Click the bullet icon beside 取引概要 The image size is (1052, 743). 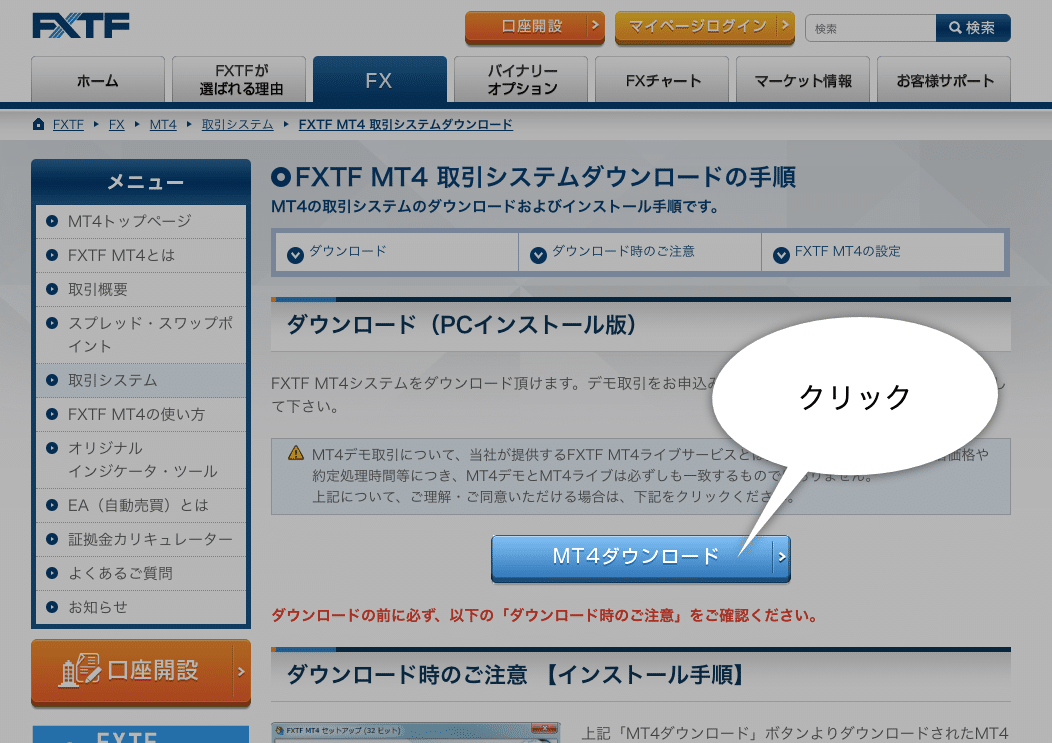pos(52,289)
